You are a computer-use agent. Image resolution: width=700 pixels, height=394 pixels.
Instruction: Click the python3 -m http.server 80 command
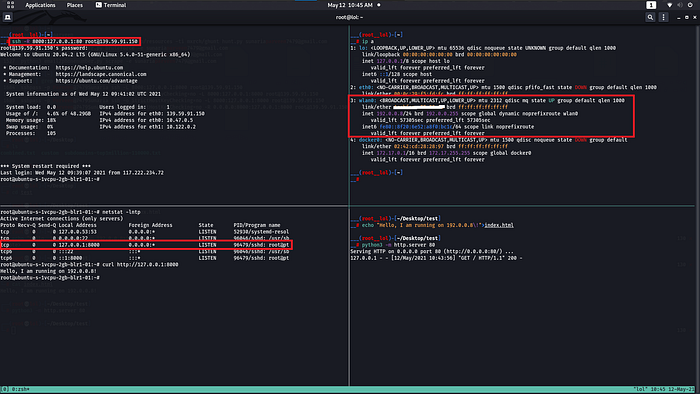pos(398,245)
